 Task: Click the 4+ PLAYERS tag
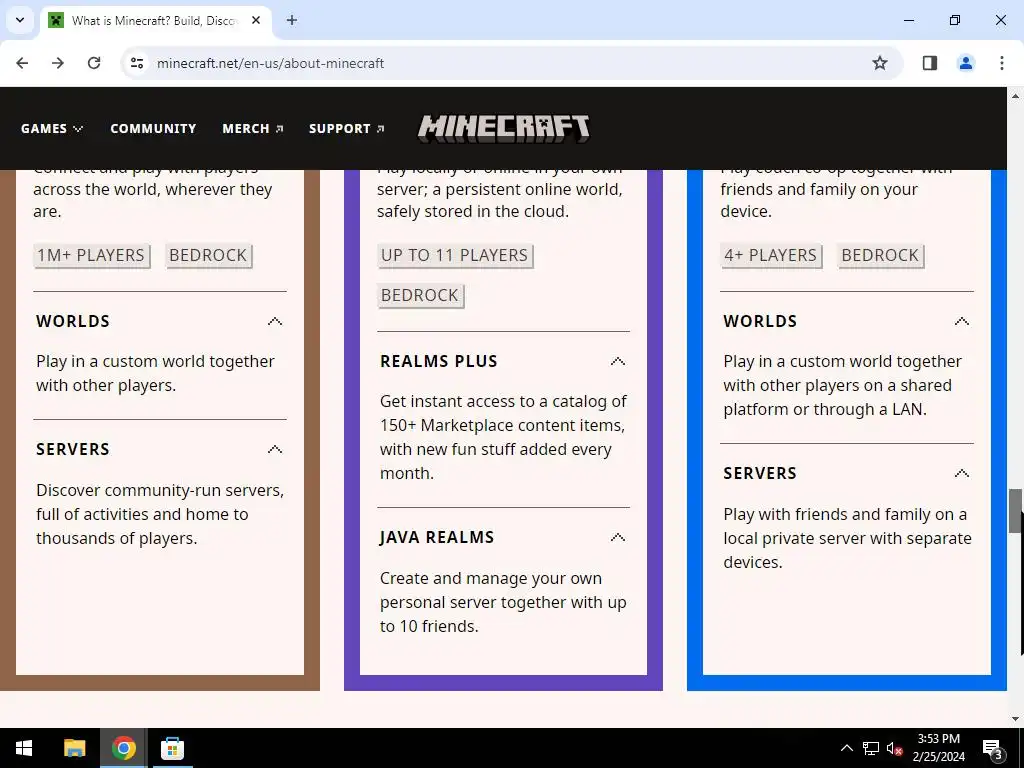[x=771, y=255]
